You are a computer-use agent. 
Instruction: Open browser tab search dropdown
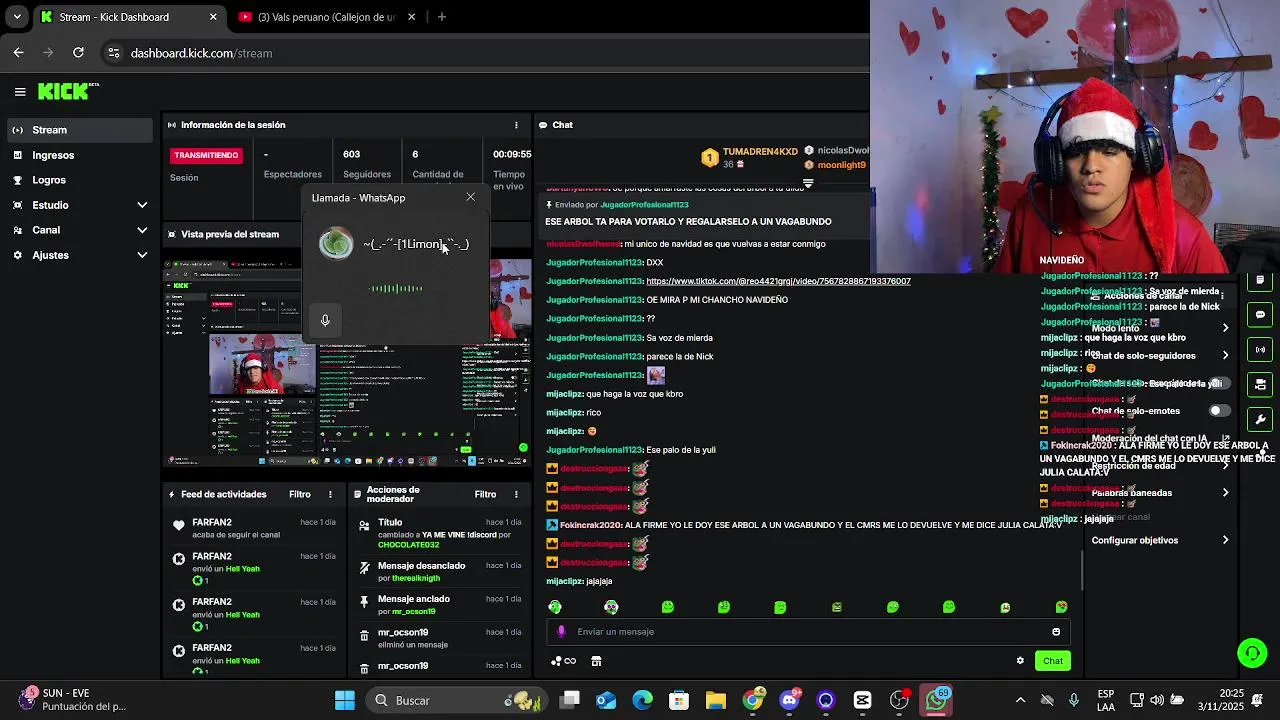(17, 17)
